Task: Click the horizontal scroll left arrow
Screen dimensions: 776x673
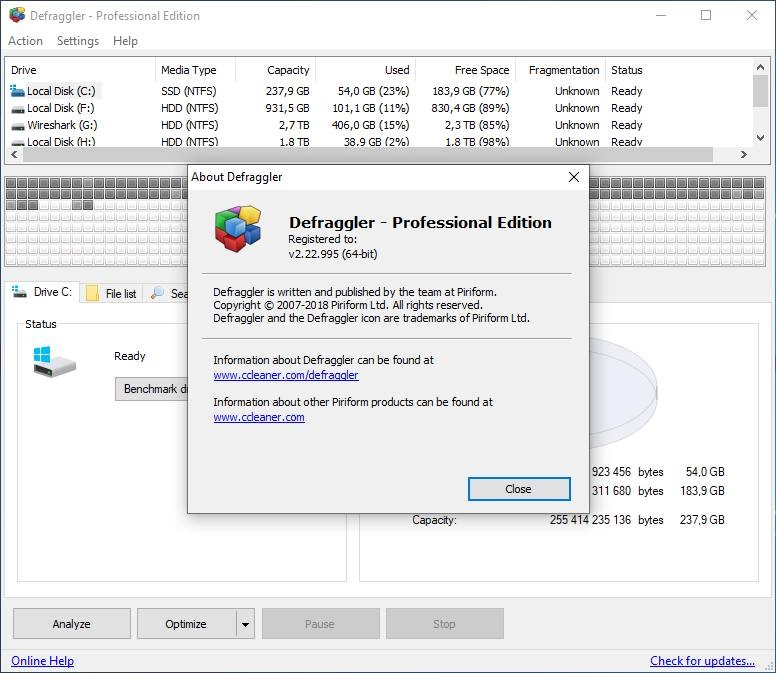Action: point(14,155)
